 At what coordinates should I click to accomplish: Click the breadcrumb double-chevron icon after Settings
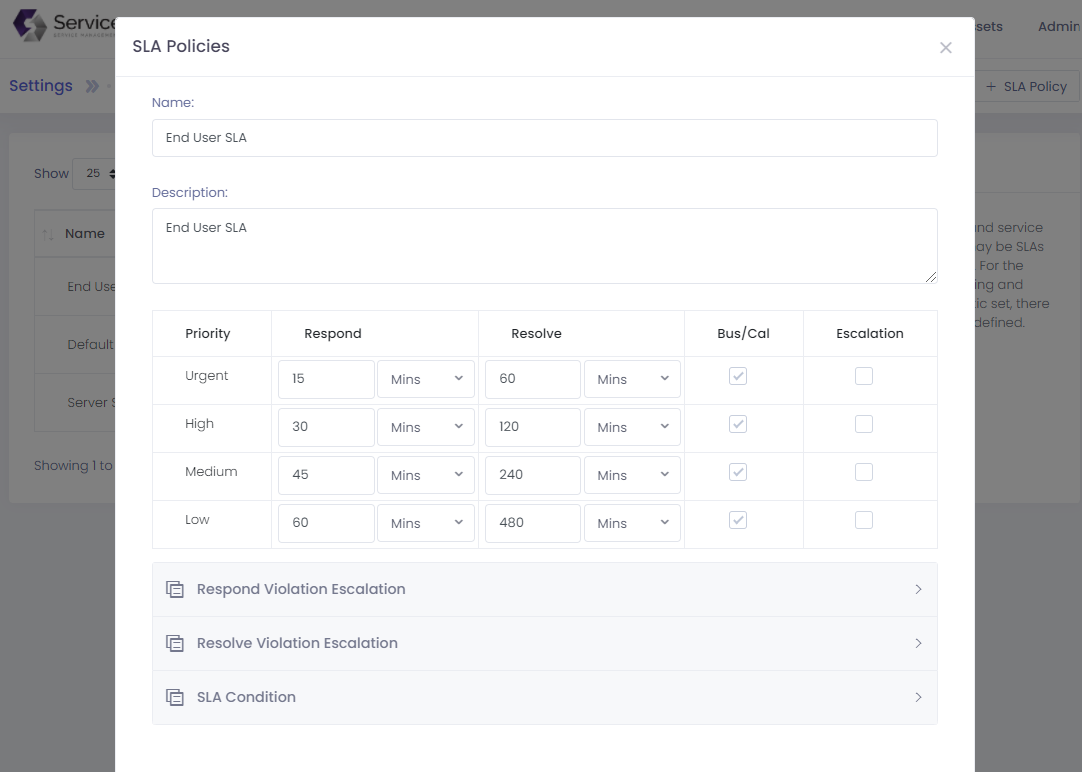[92, 87]
